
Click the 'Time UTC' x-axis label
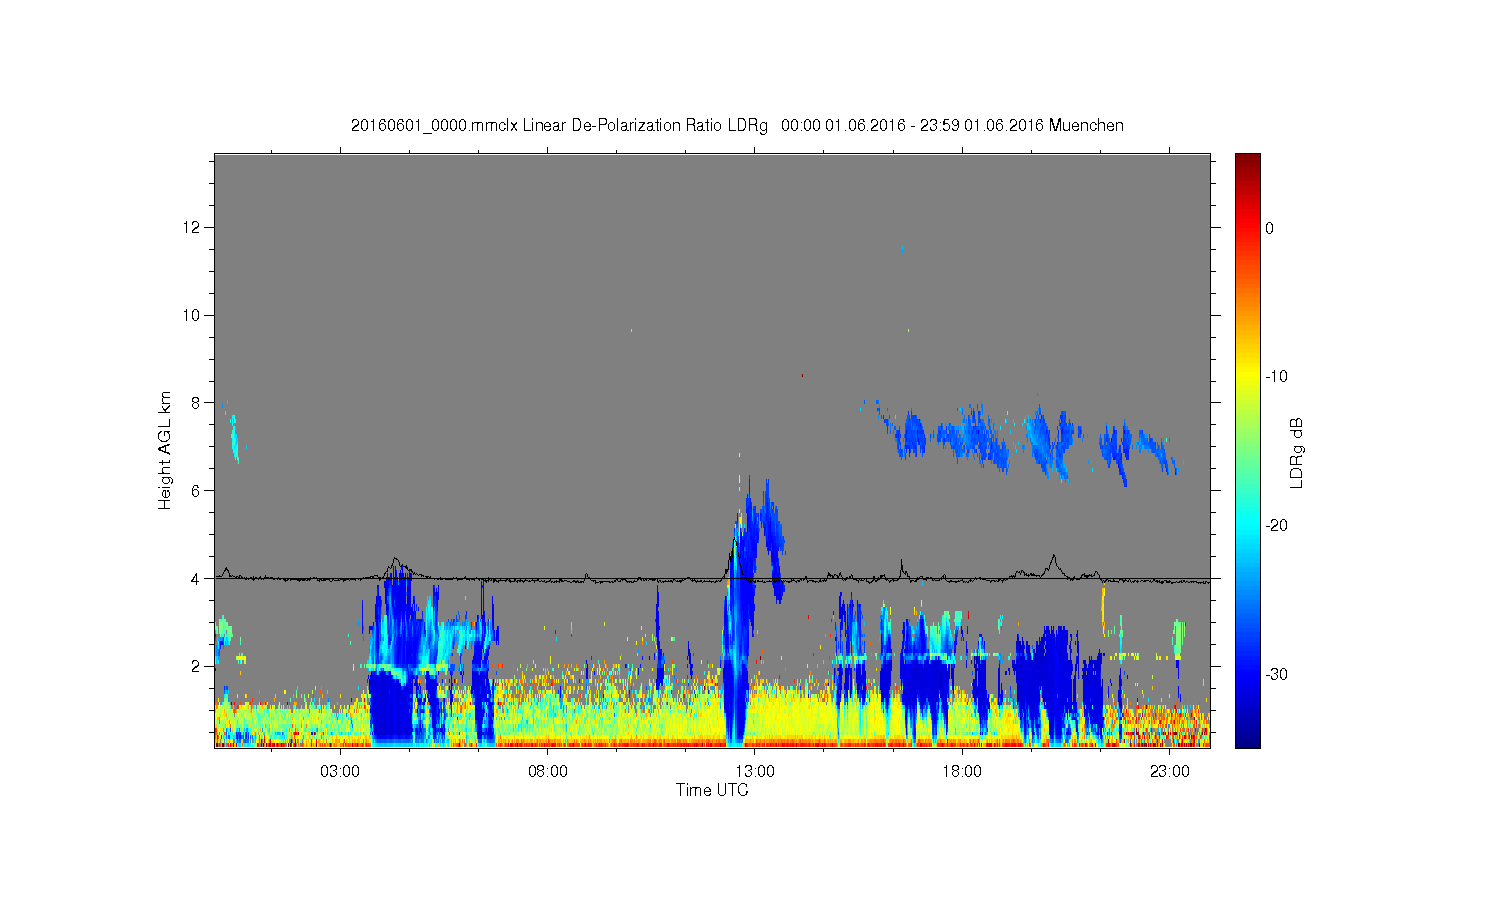pos(712,790)
